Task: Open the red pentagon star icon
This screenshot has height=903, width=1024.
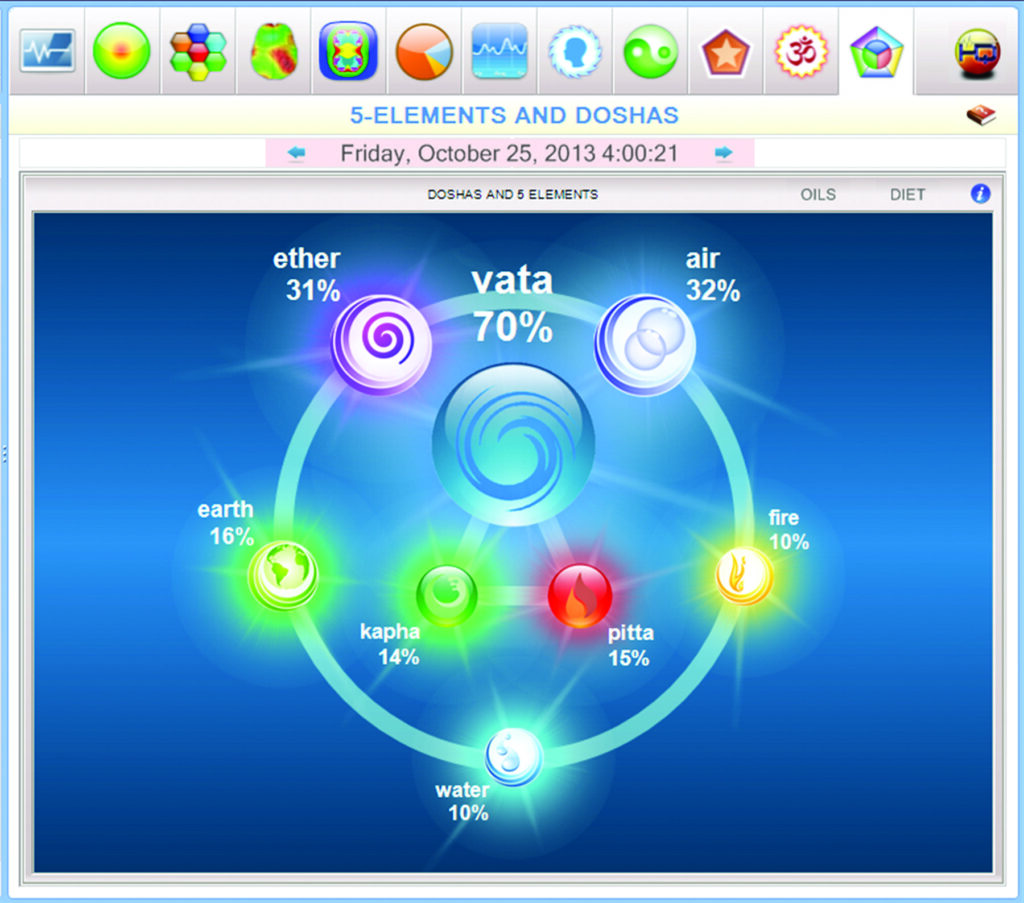Action: pos(726,51)
